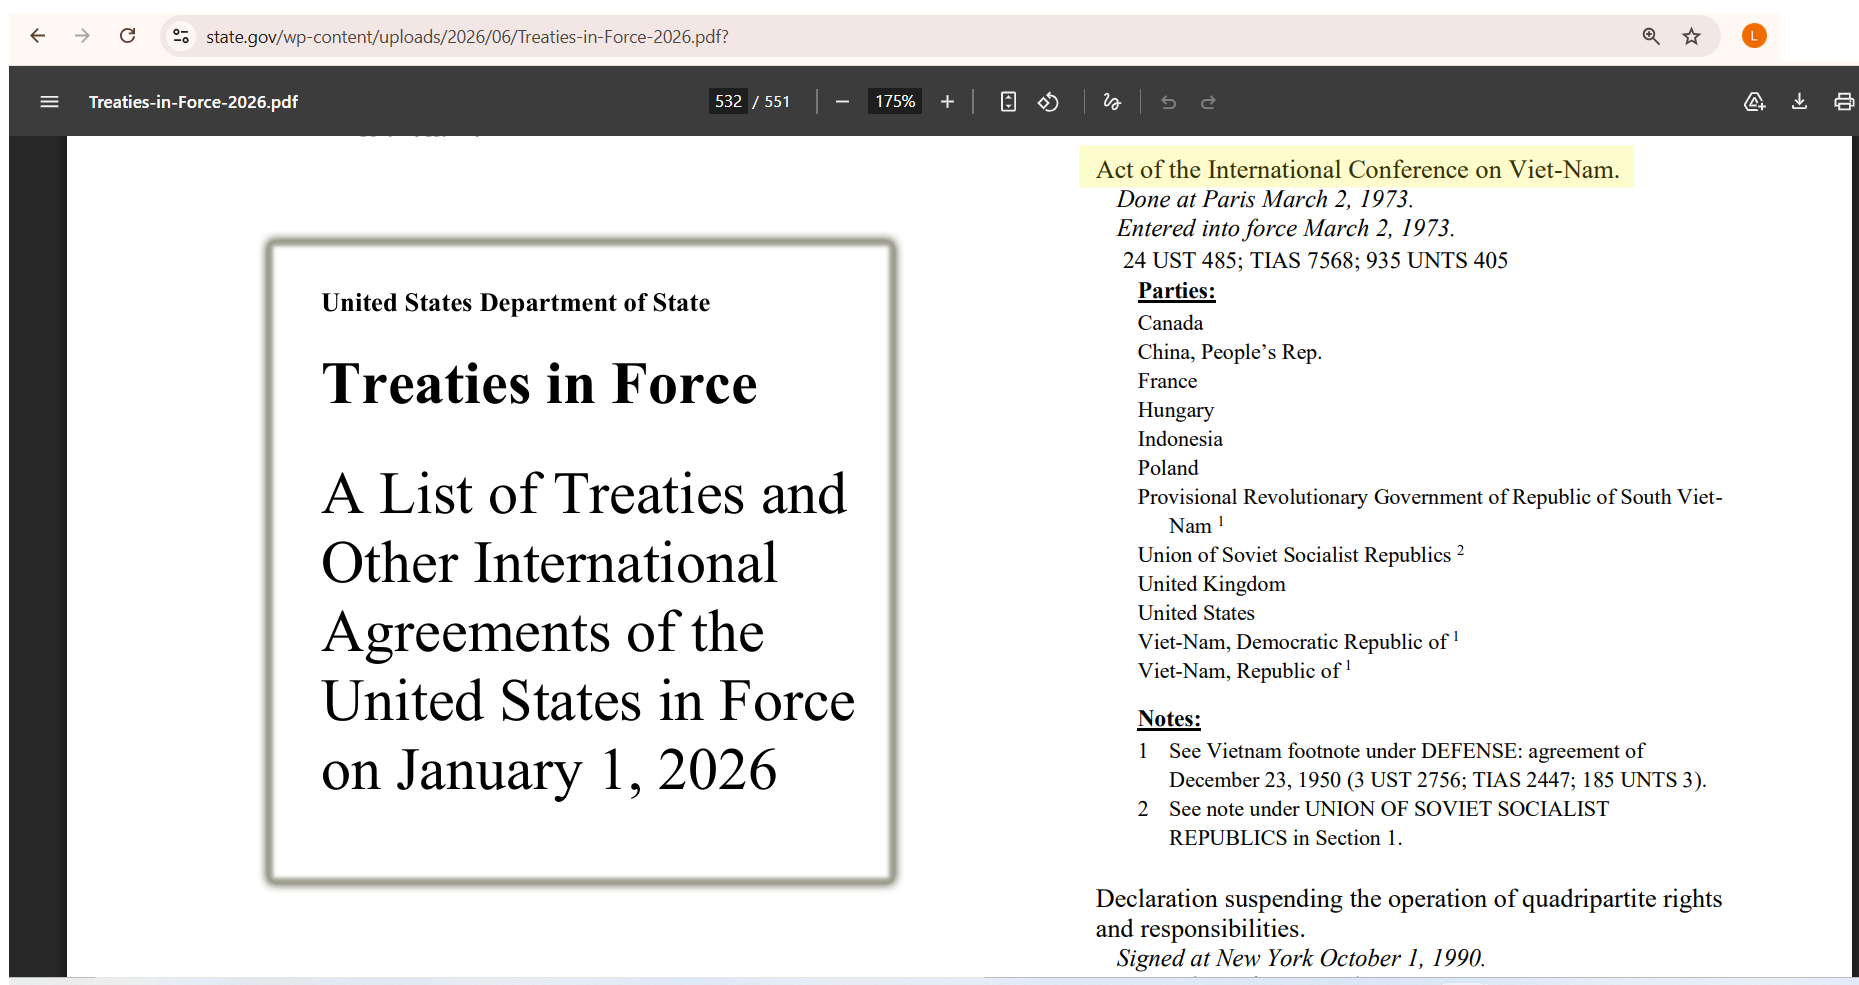Click Viet-Nam, Democratic Republic of entry
Screen dimensions: 1859x985
tap(1298, 642)
